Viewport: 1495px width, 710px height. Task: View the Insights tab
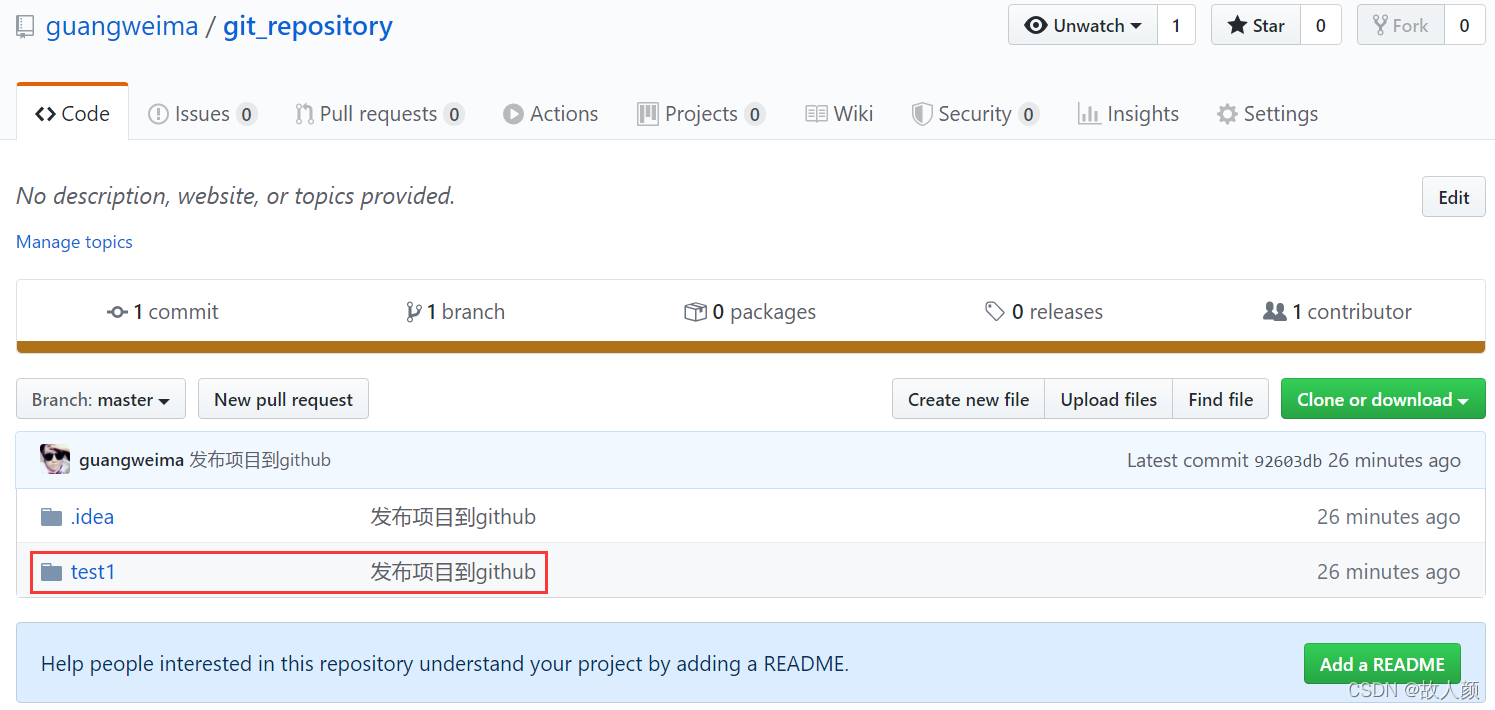[1128, 114]
